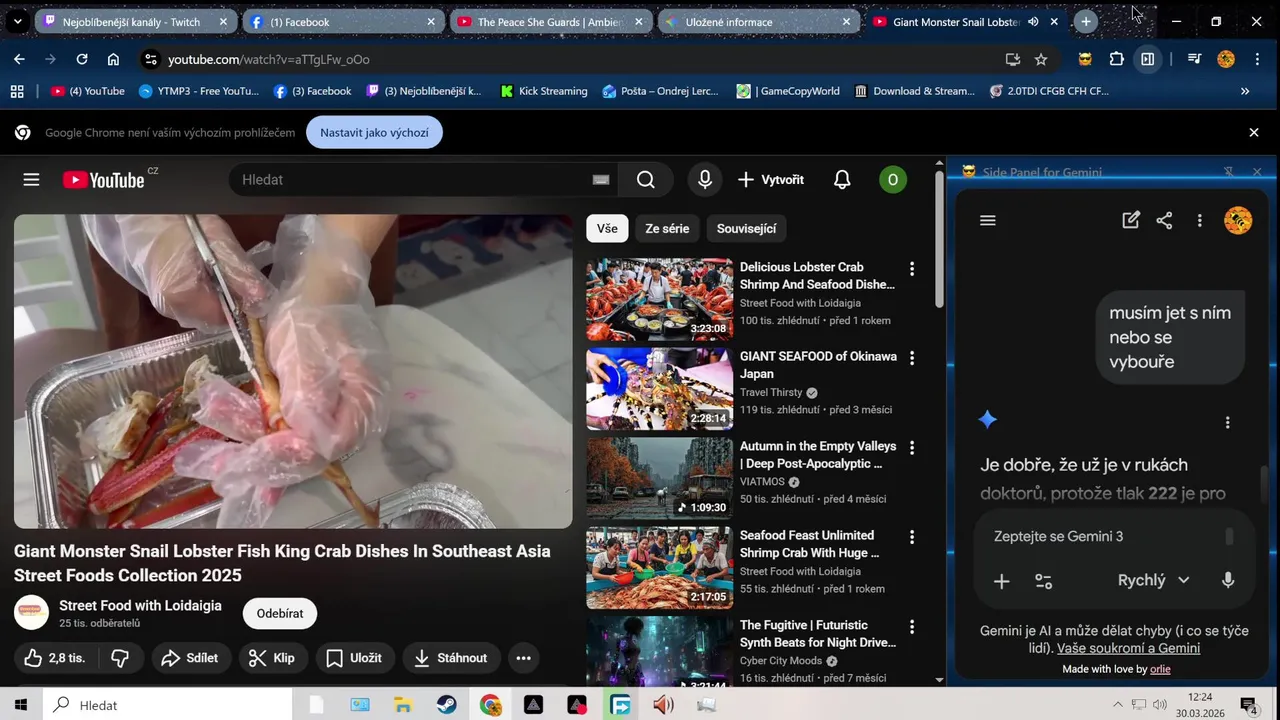Open options for the Gemini response
Image resolution: width=1280 pixels, height=720 pixels.
click(x=1228, y=422)
